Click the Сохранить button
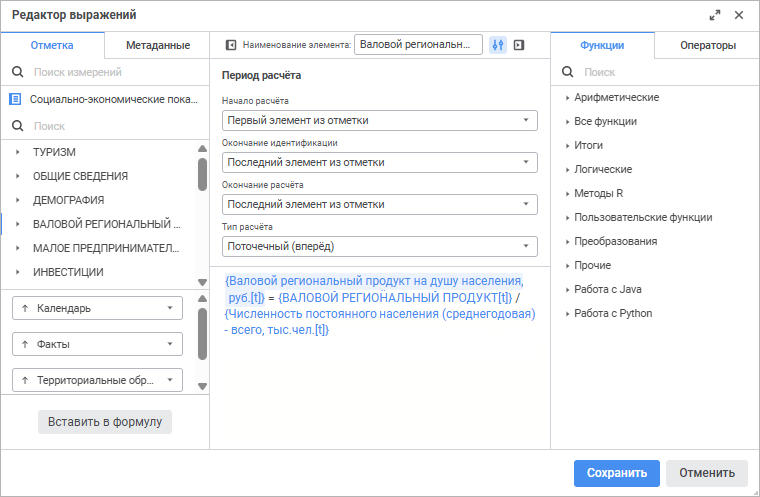The width and height of the screenshot is (760, 497). pos(617,473)
